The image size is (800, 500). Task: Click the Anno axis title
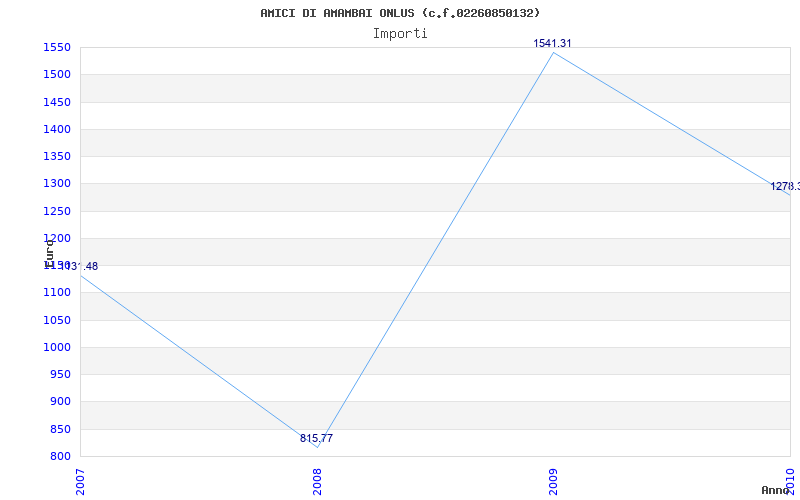pos(776,490)
